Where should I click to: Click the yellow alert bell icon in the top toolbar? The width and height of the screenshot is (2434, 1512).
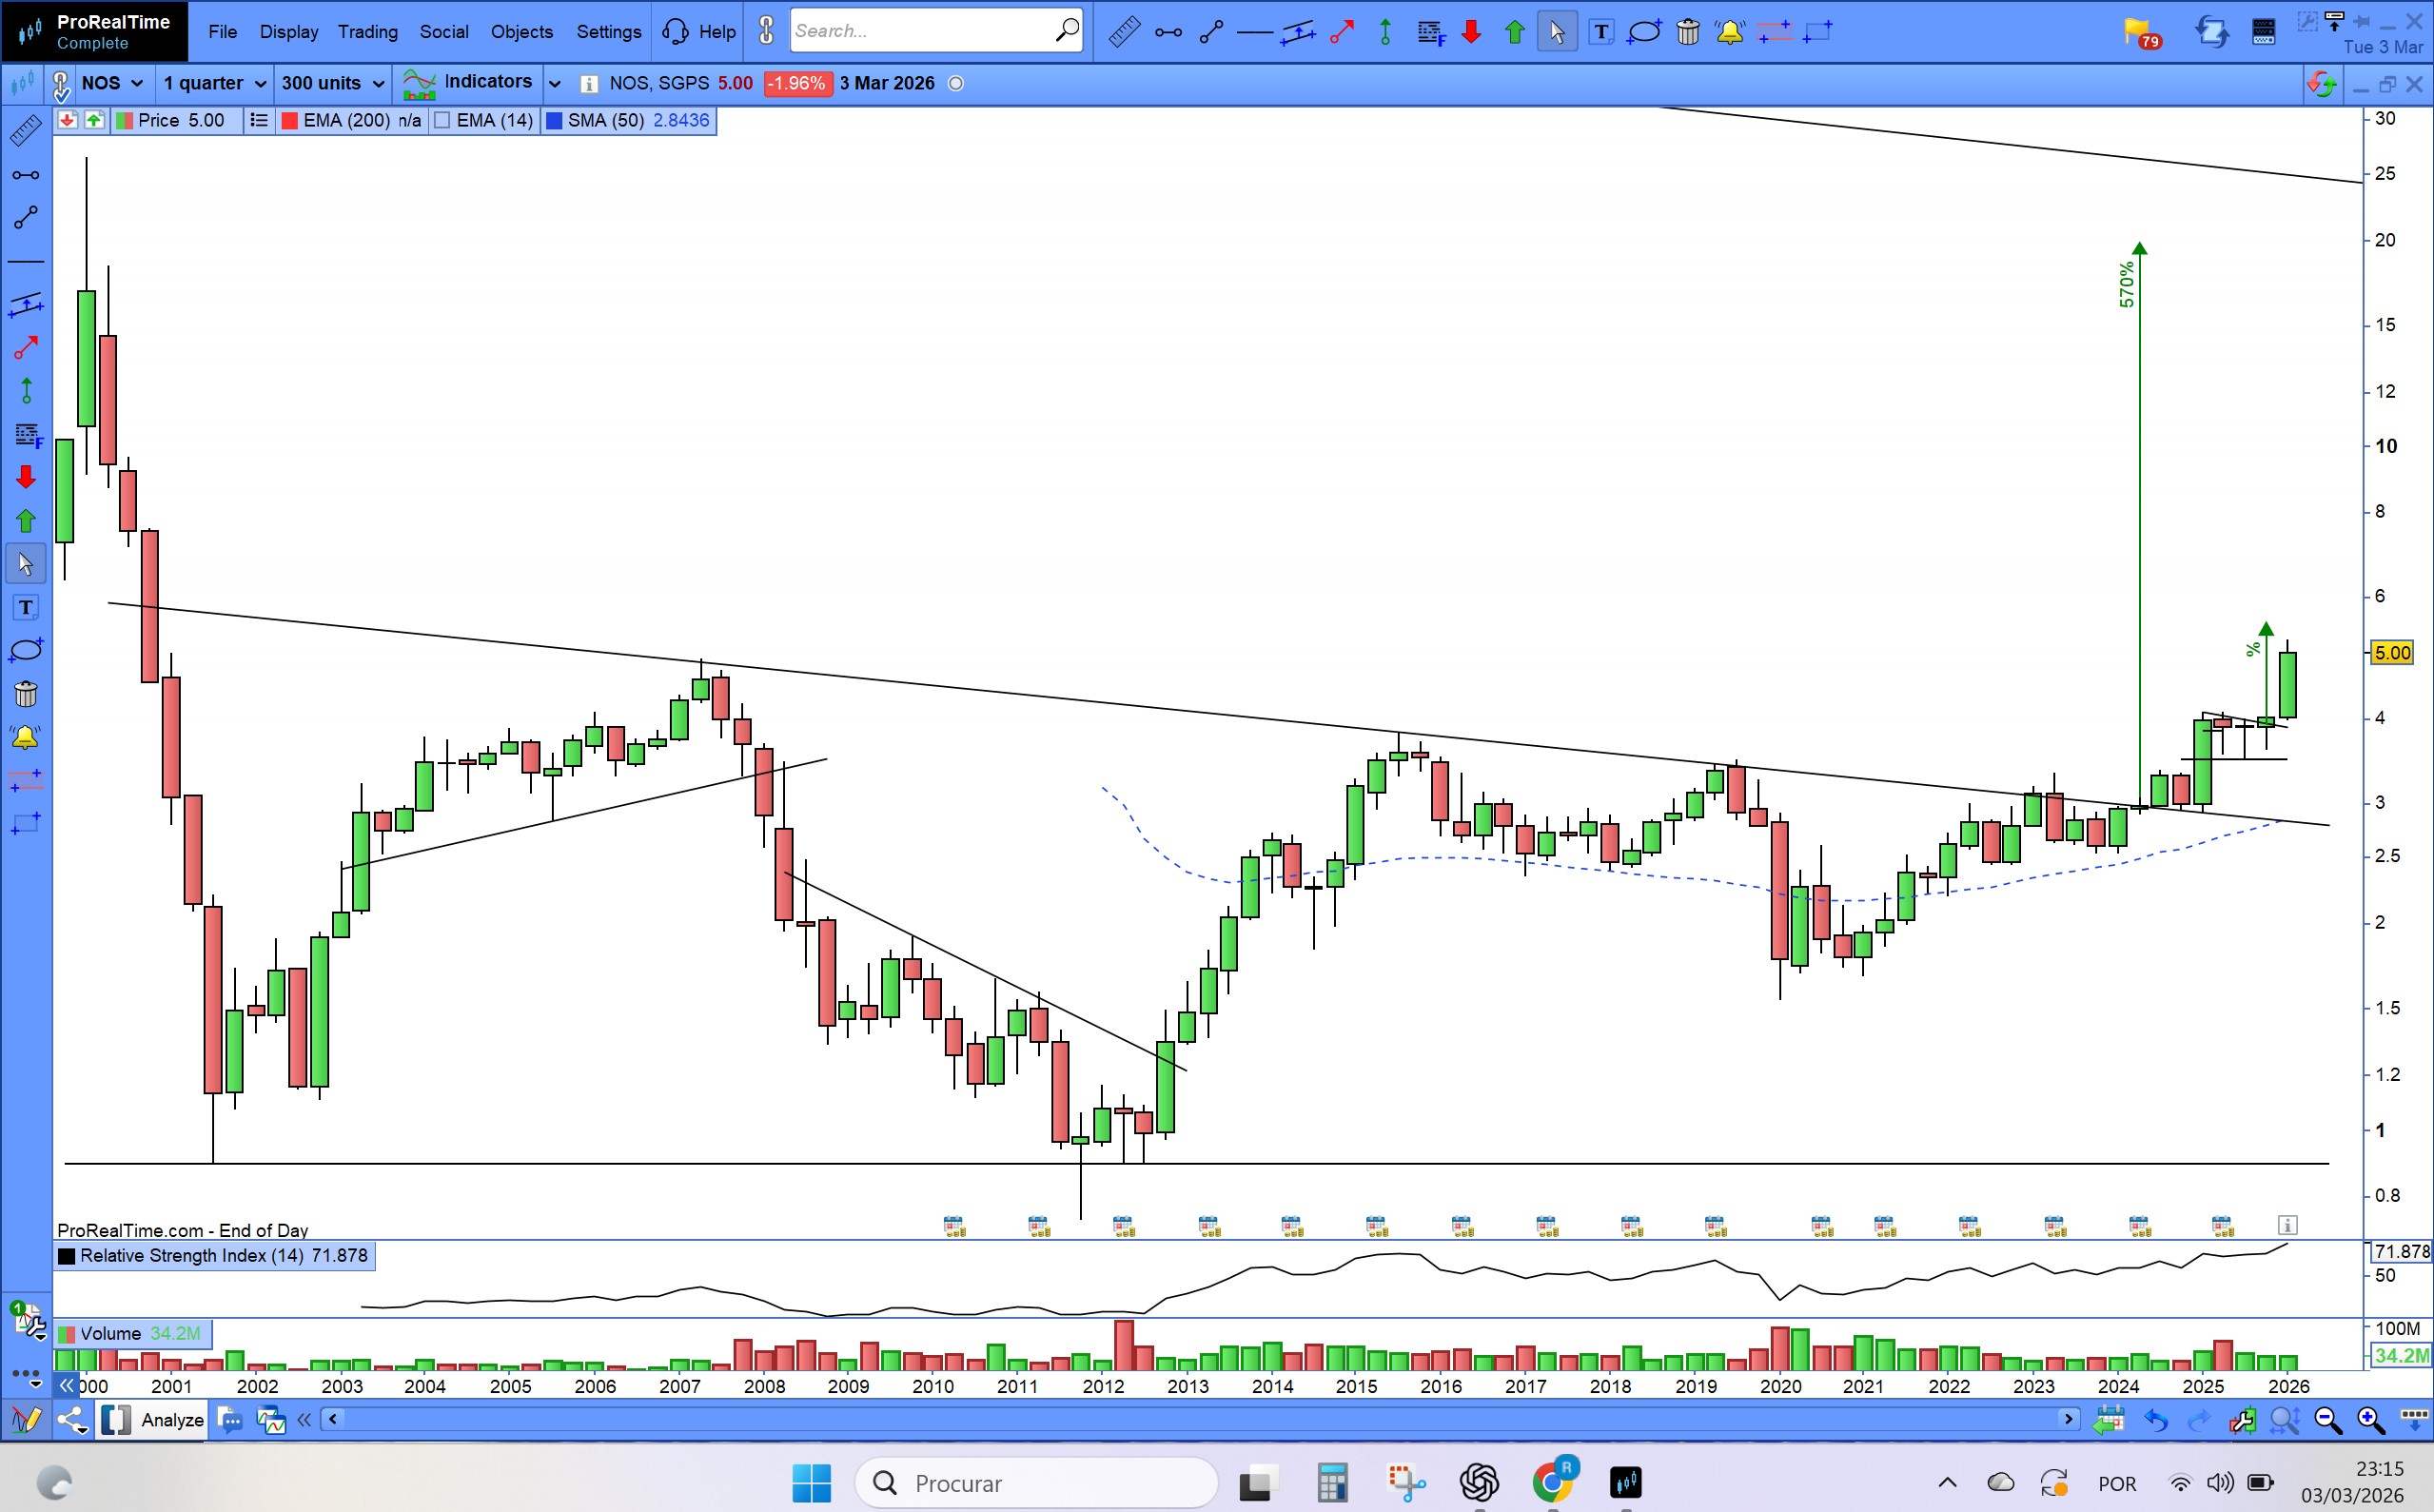[x=1730, y=32]
